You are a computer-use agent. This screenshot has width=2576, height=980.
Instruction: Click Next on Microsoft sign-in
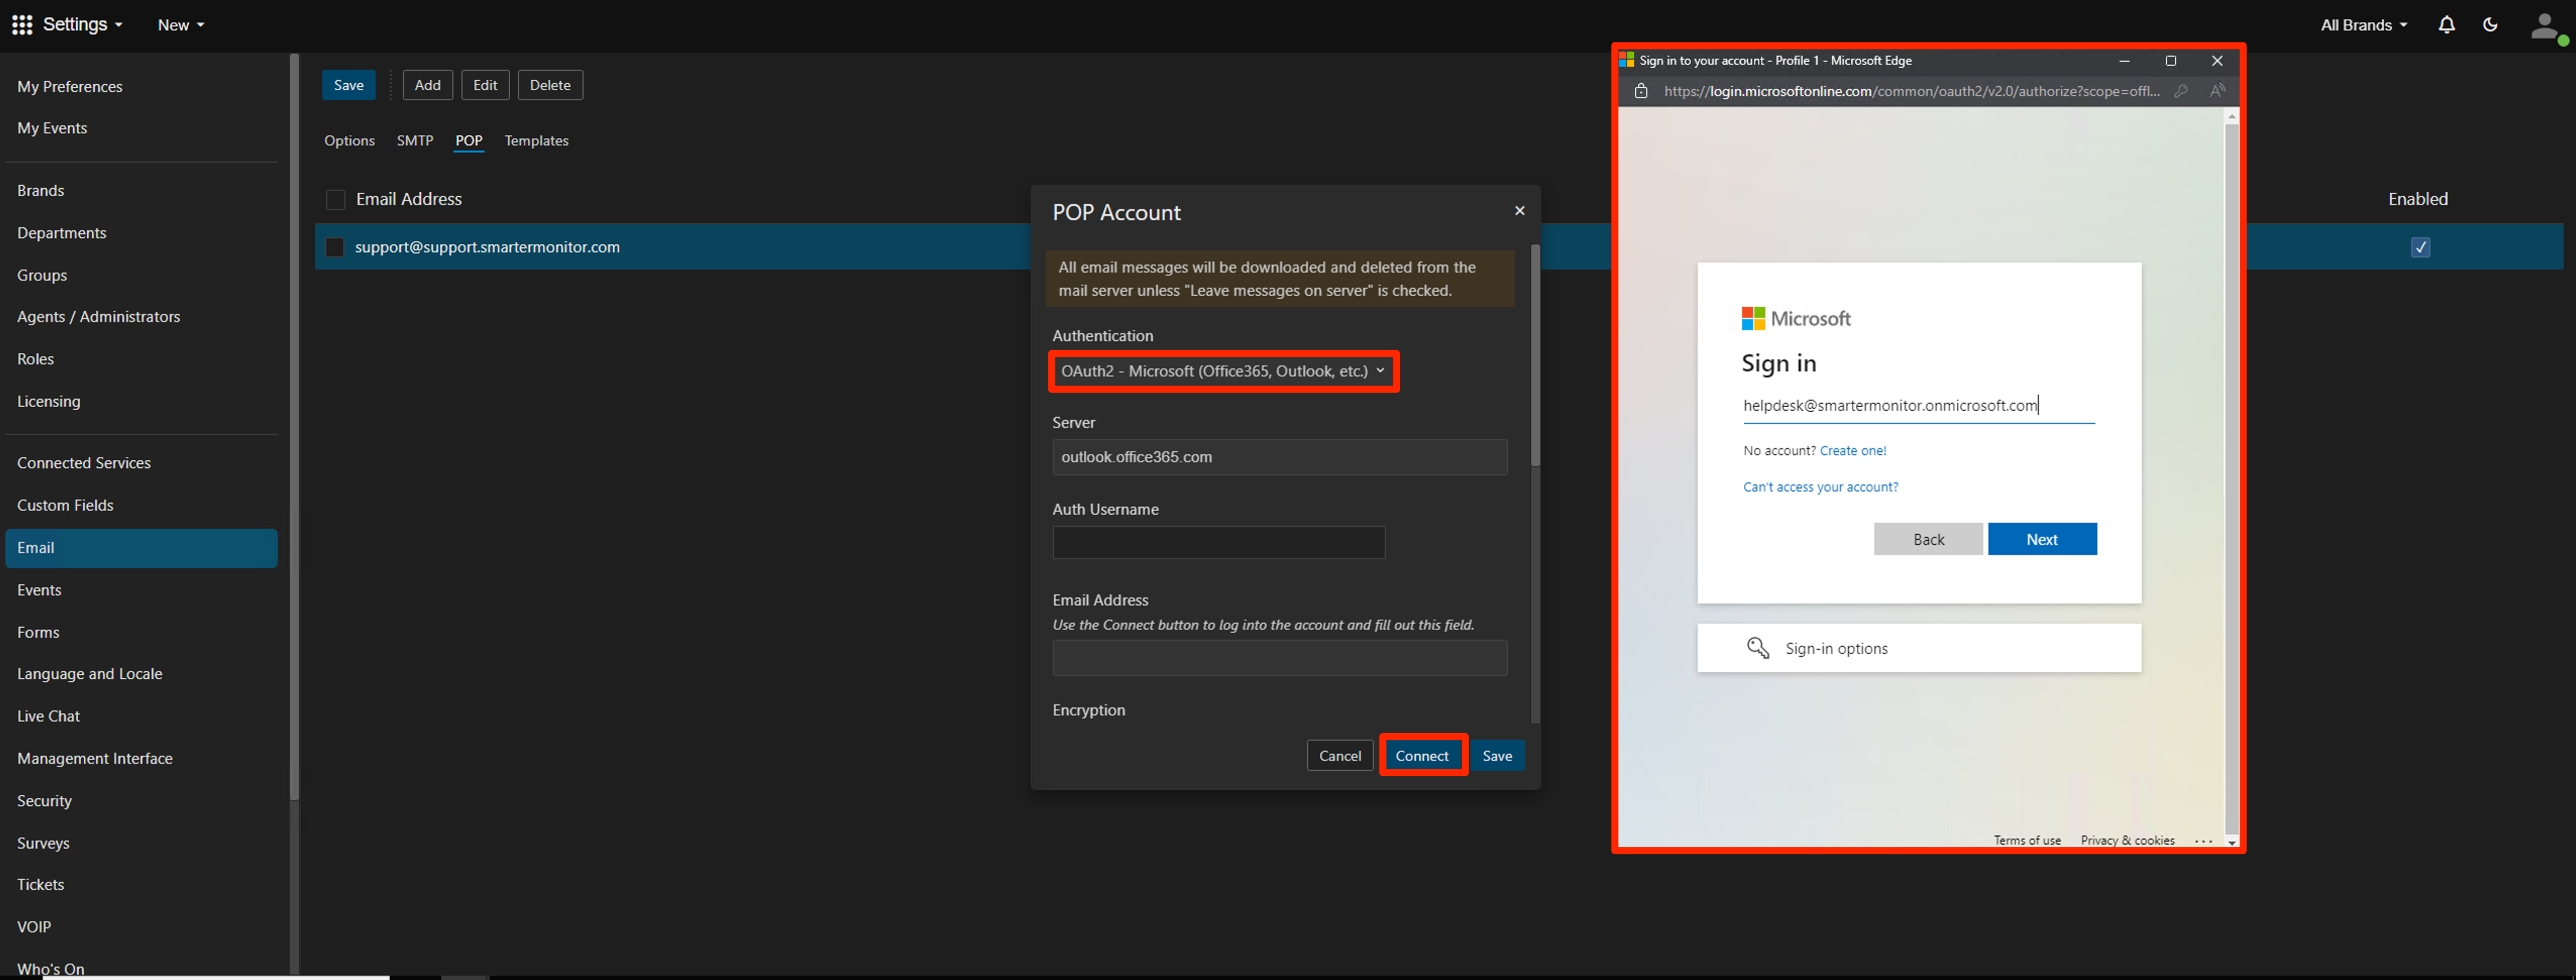coord(2042,539)
